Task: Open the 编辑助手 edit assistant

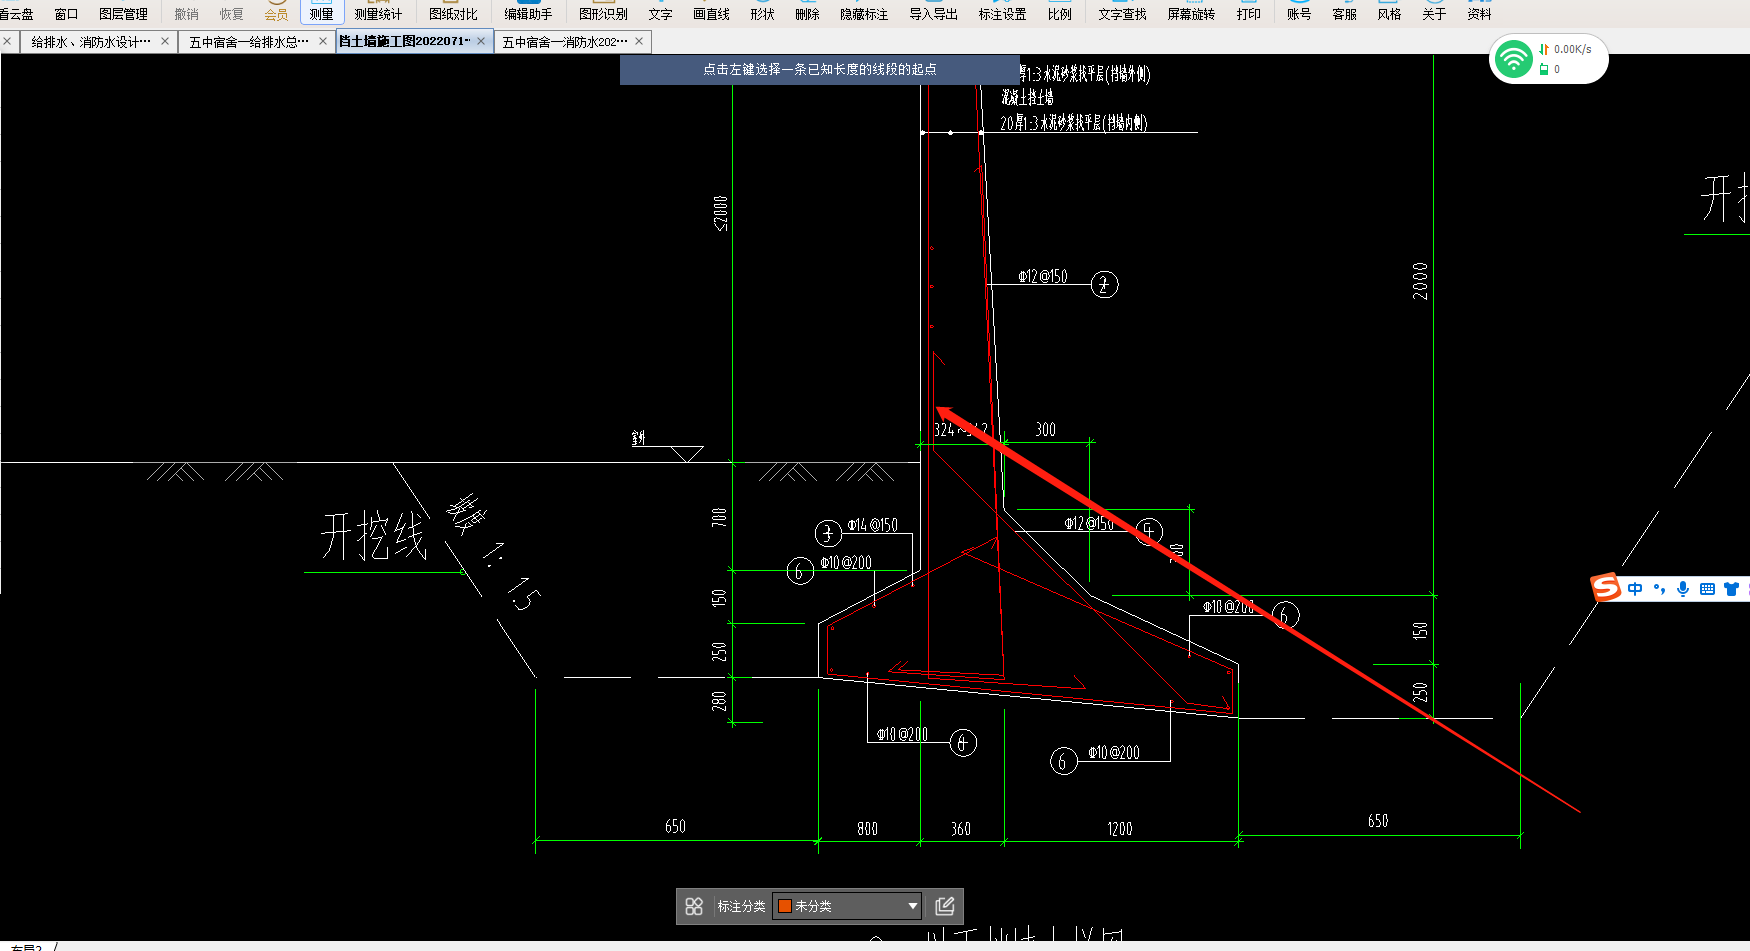Action: (x=528, y=14)
